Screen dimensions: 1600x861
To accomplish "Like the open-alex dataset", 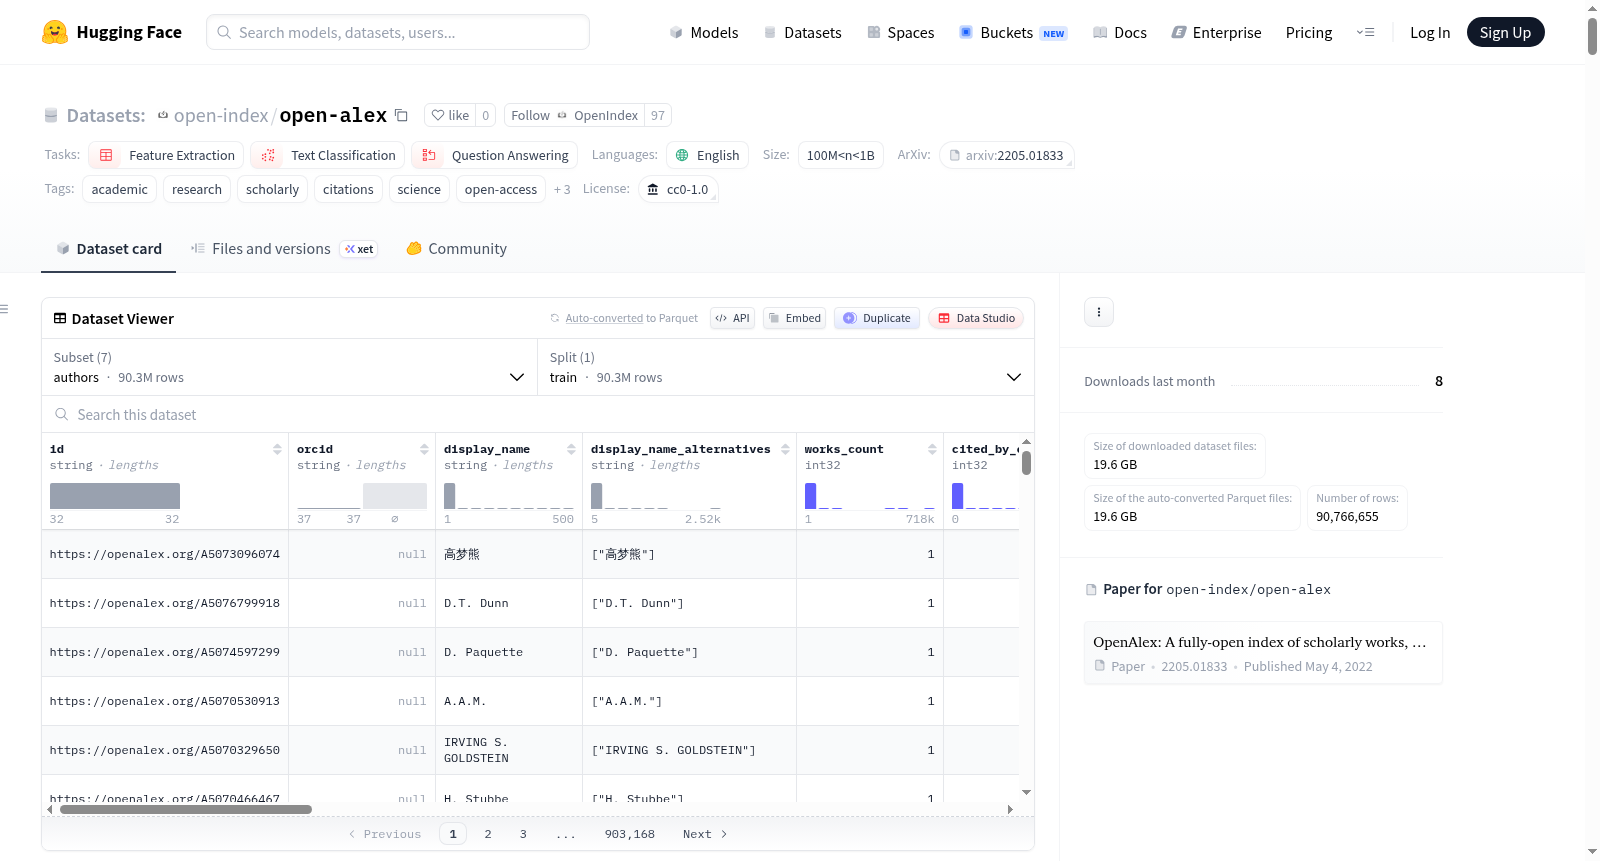I will [450, 115].
